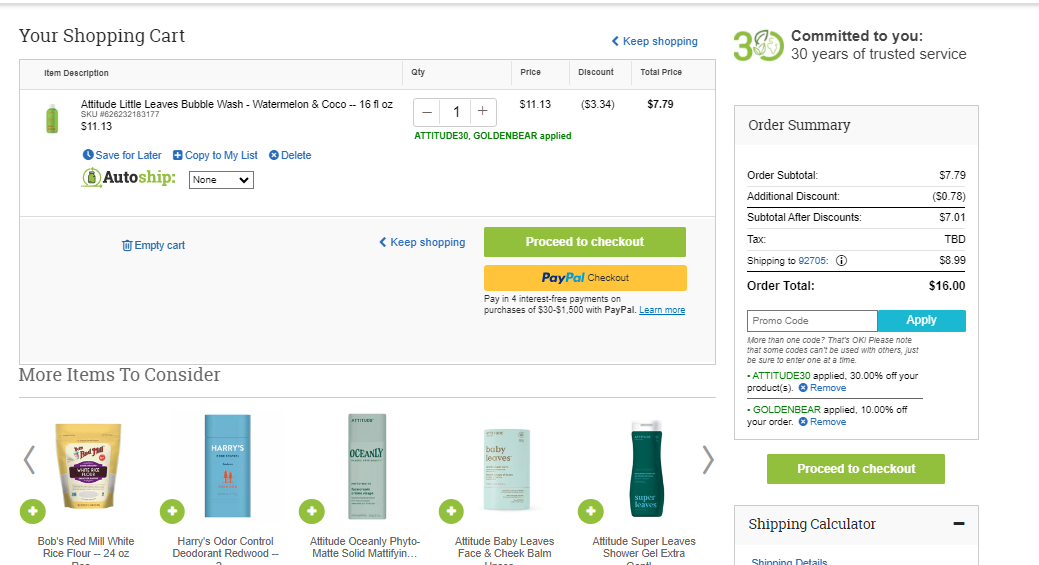Open the Autoship frequency dropdown
The width and height of the screenshot is (1039, 565).
click(x=221, y=180)
